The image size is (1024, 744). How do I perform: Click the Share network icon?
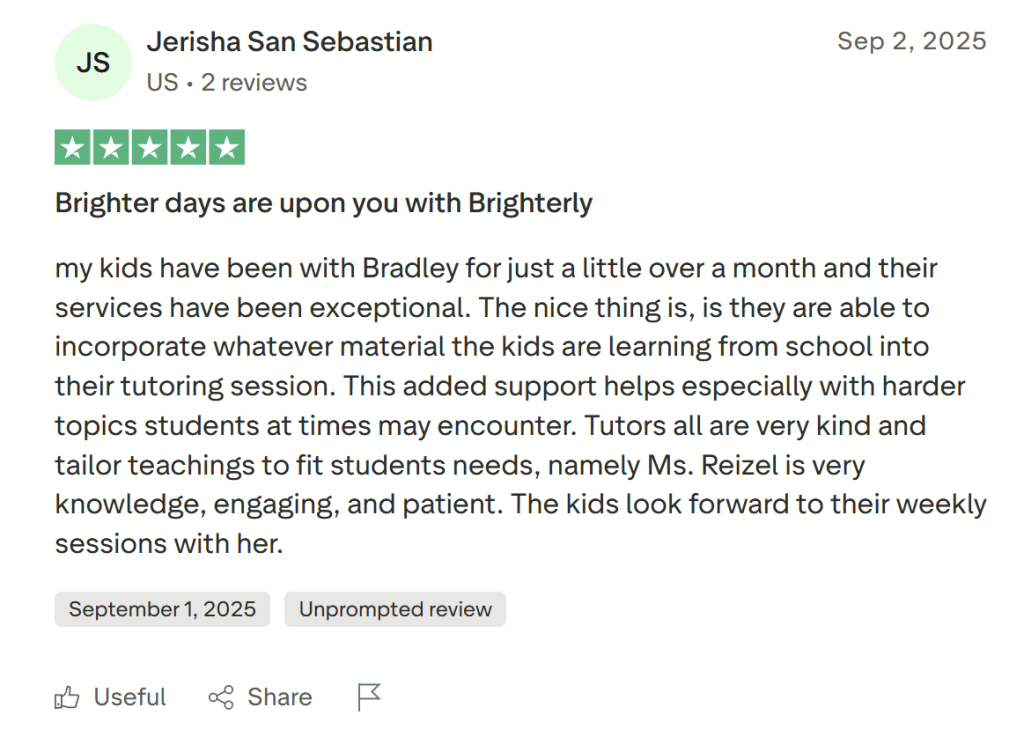(222, 697)
